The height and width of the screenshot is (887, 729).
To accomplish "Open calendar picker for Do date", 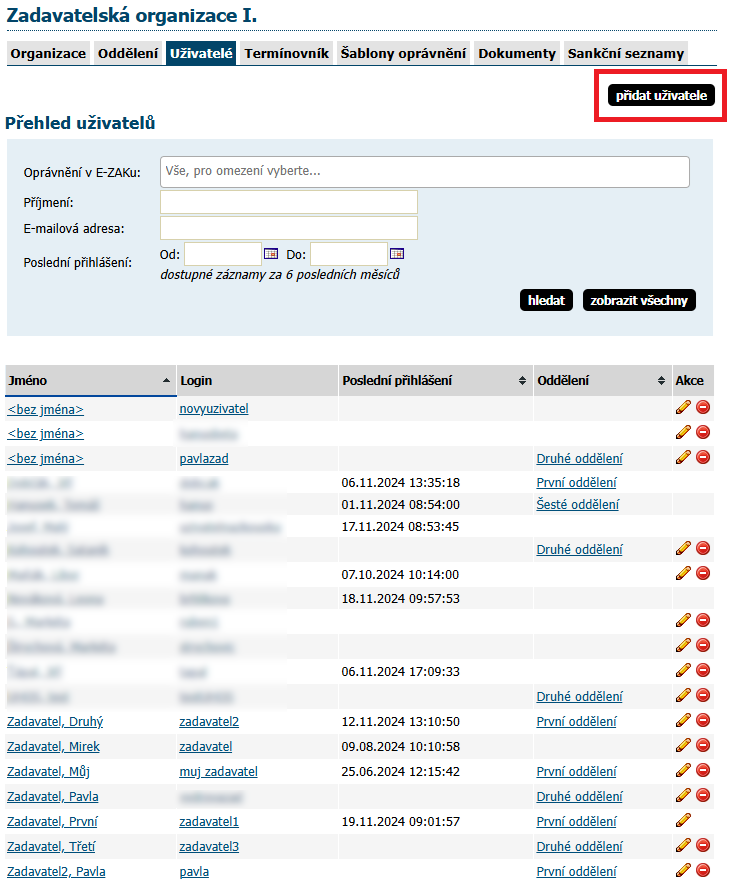I will pos(396,254).
